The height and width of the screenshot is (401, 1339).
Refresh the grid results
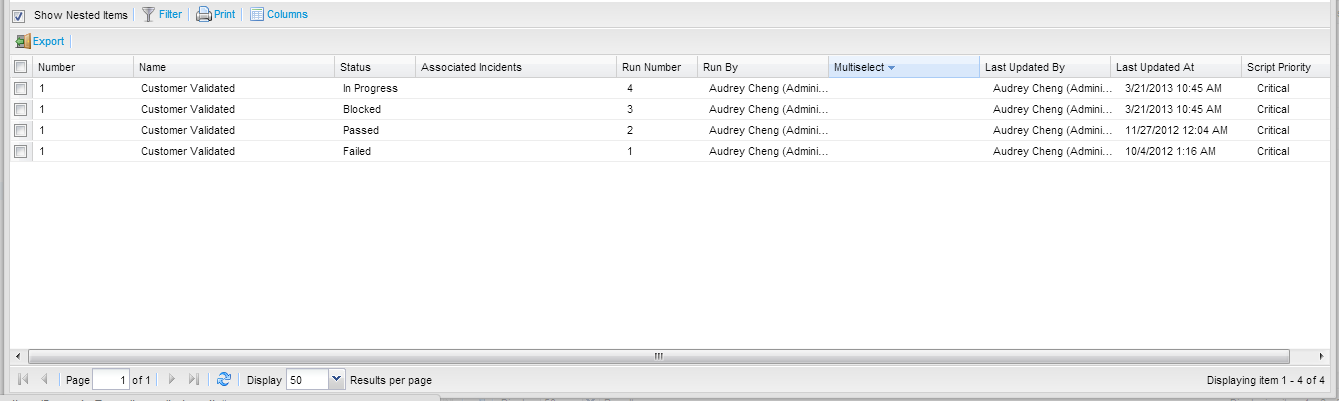tap(224, 379)
